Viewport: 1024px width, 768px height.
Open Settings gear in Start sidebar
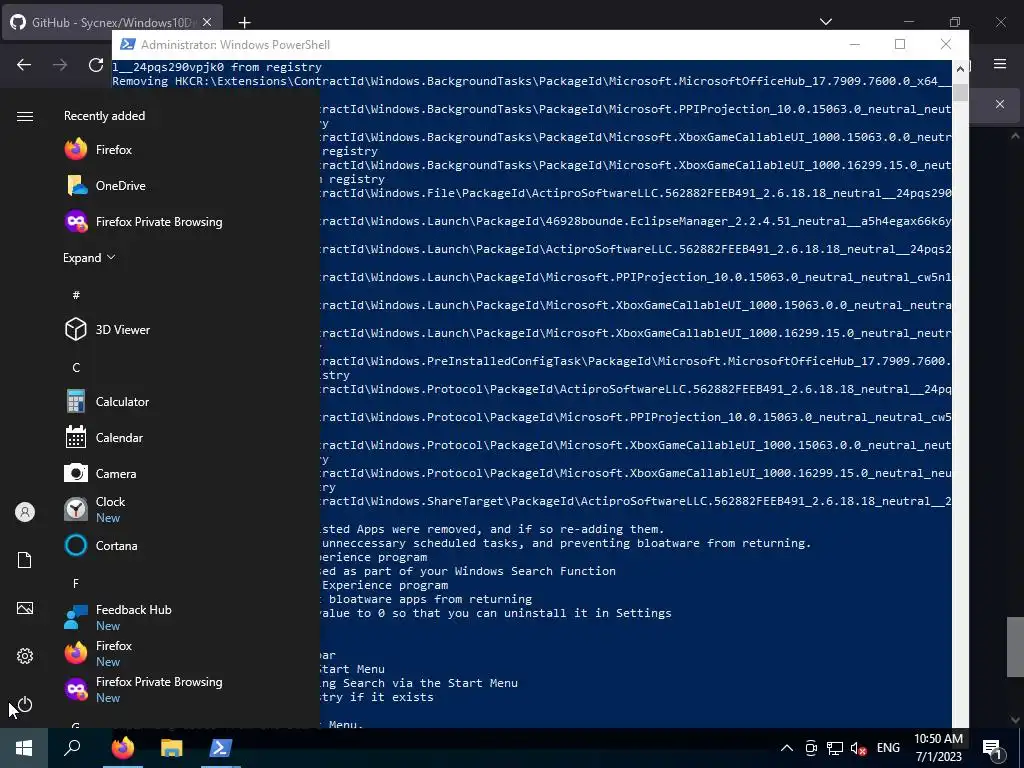pyautogui.click(x=25, y=656)
